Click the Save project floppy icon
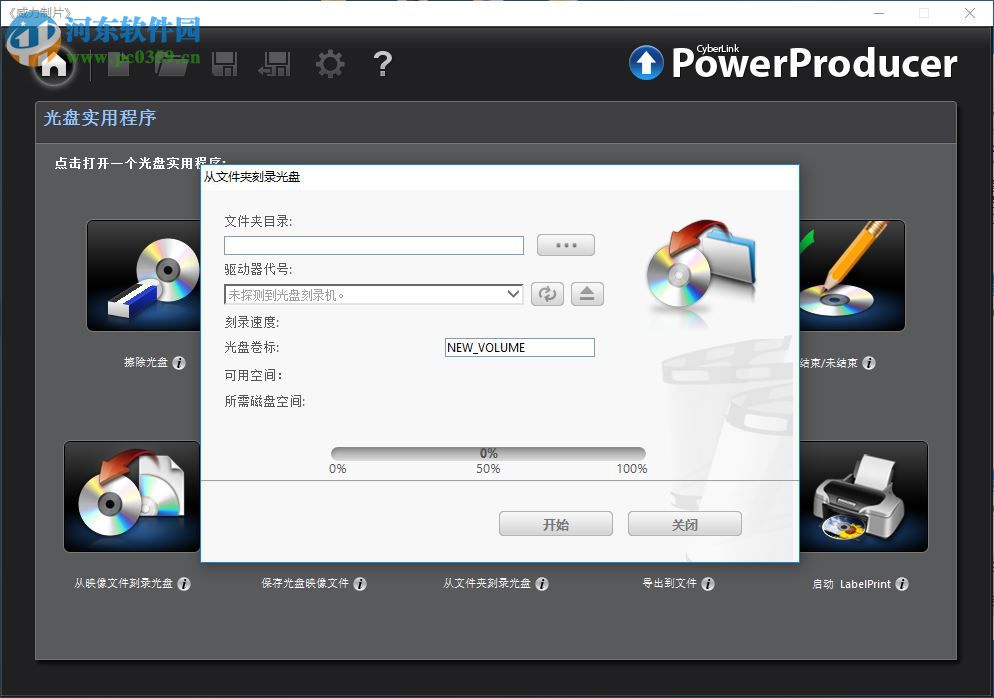 tap(225, 64)
